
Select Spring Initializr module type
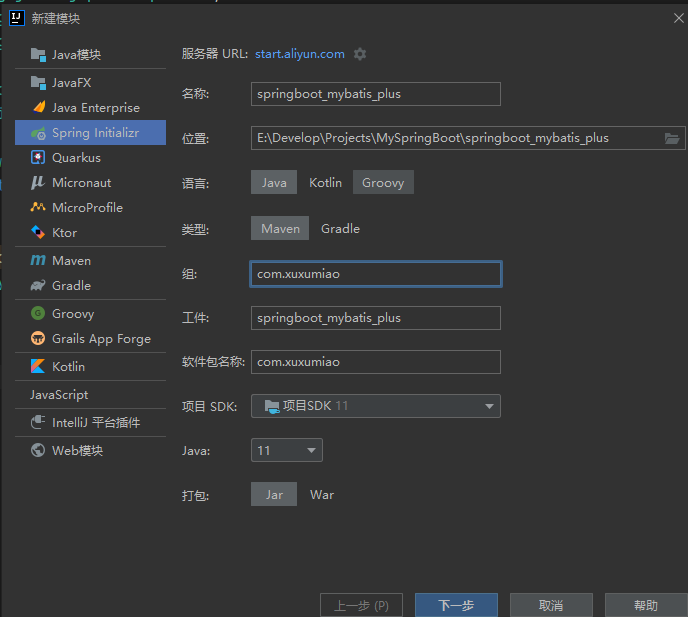[90, 133]
